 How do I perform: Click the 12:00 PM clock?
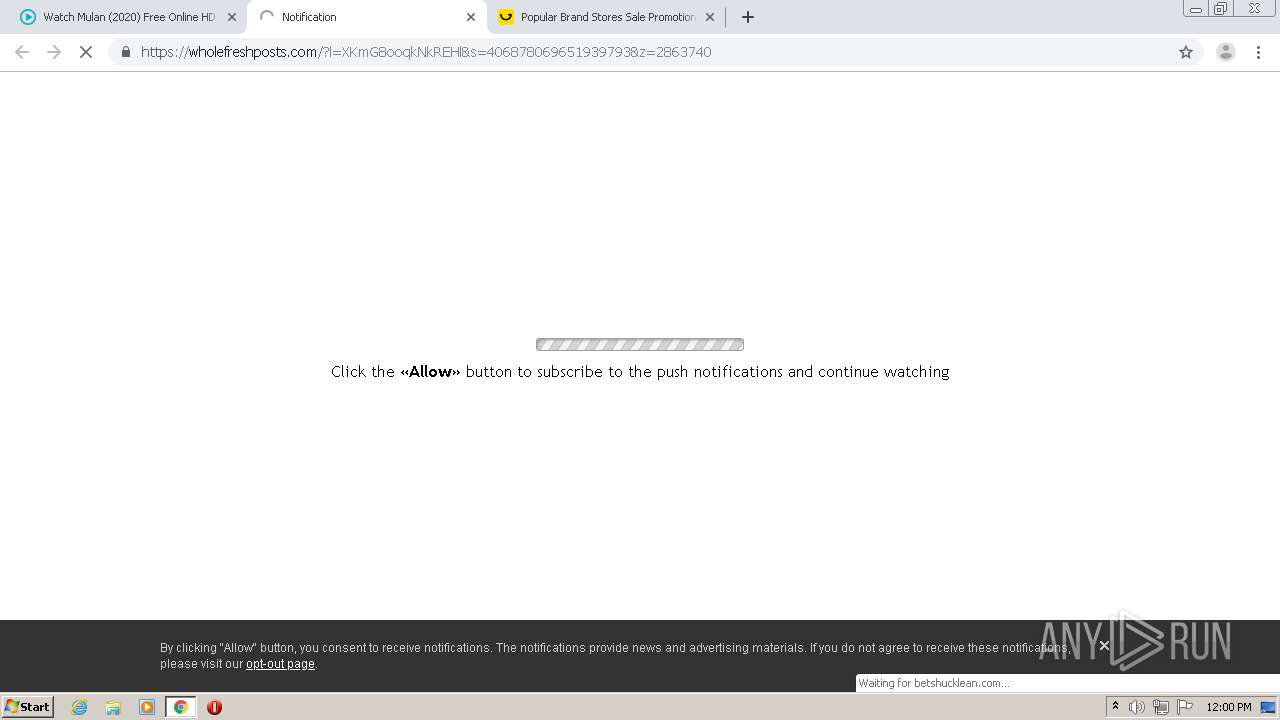(x=1229, y=707)
